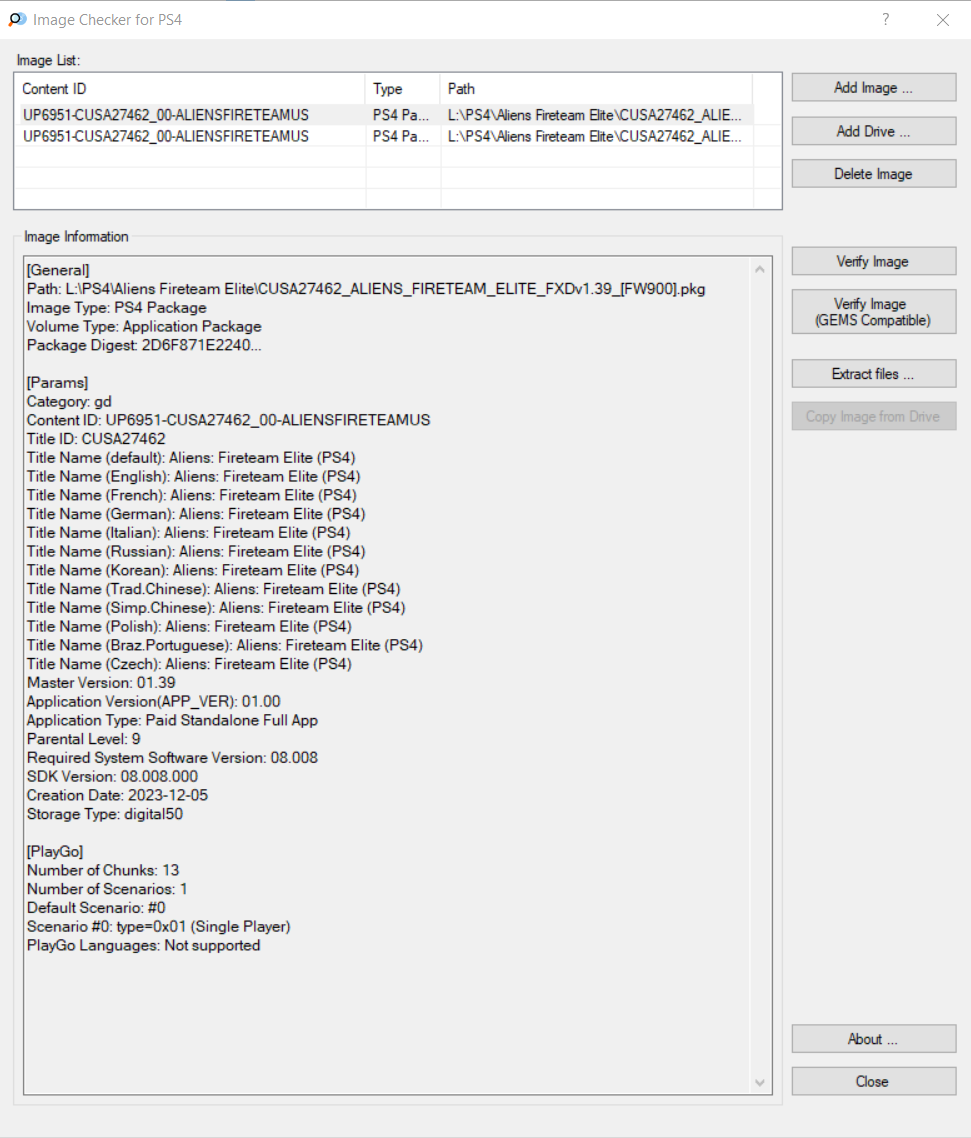Click Title Name (Korean) line

[x=192, y=570]
